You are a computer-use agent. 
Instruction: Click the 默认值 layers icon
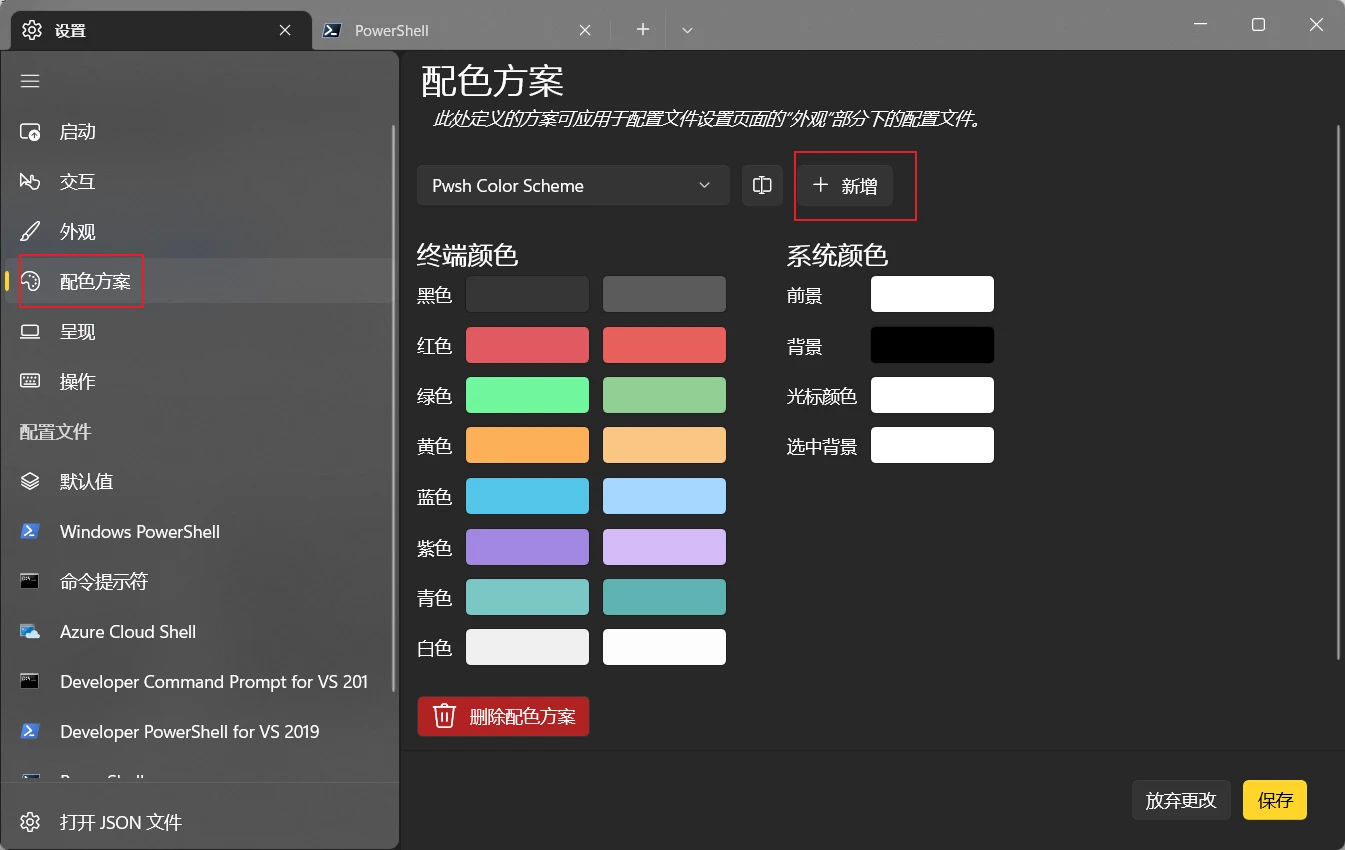click(30, 482)
